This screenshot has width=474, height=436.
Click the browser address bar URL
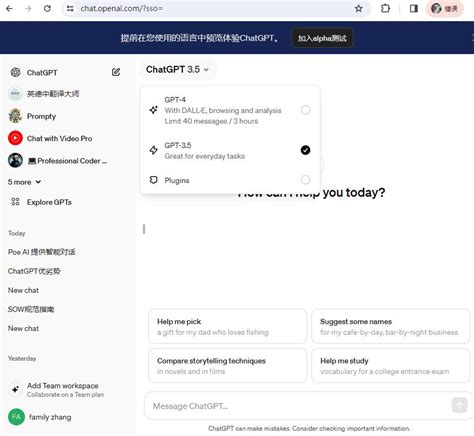[122, 8]
